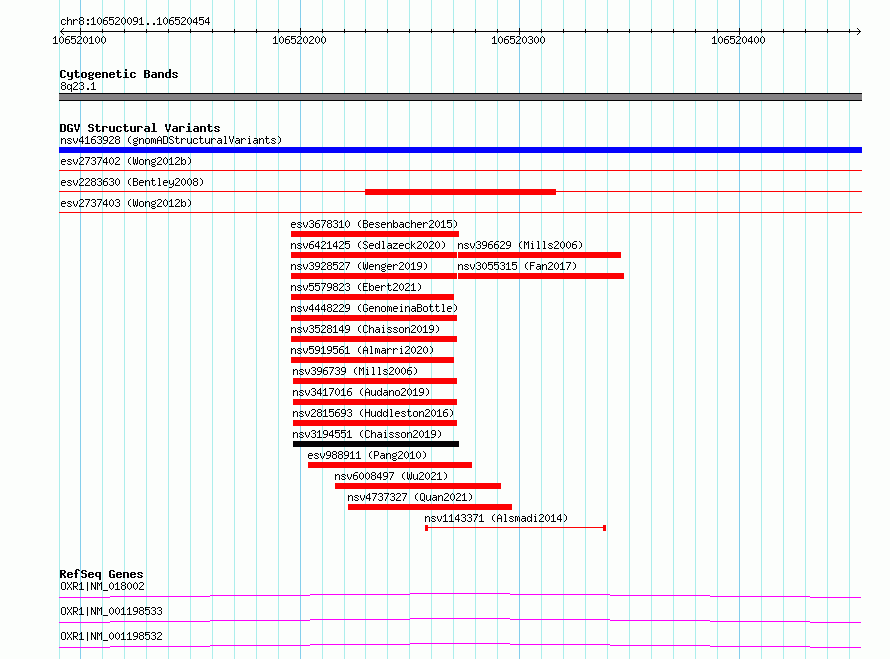
Task: Click the Cytogenetic Bands track title
Action: [119, 74]
